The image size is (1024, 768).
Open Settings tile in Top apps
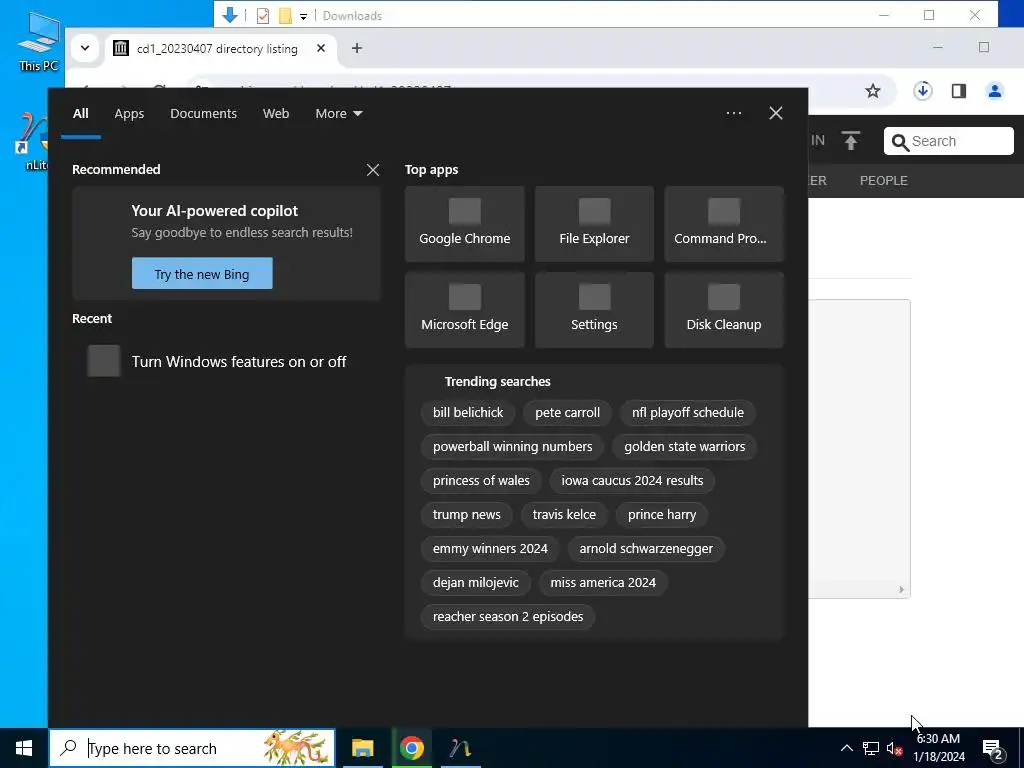point(594,310)
